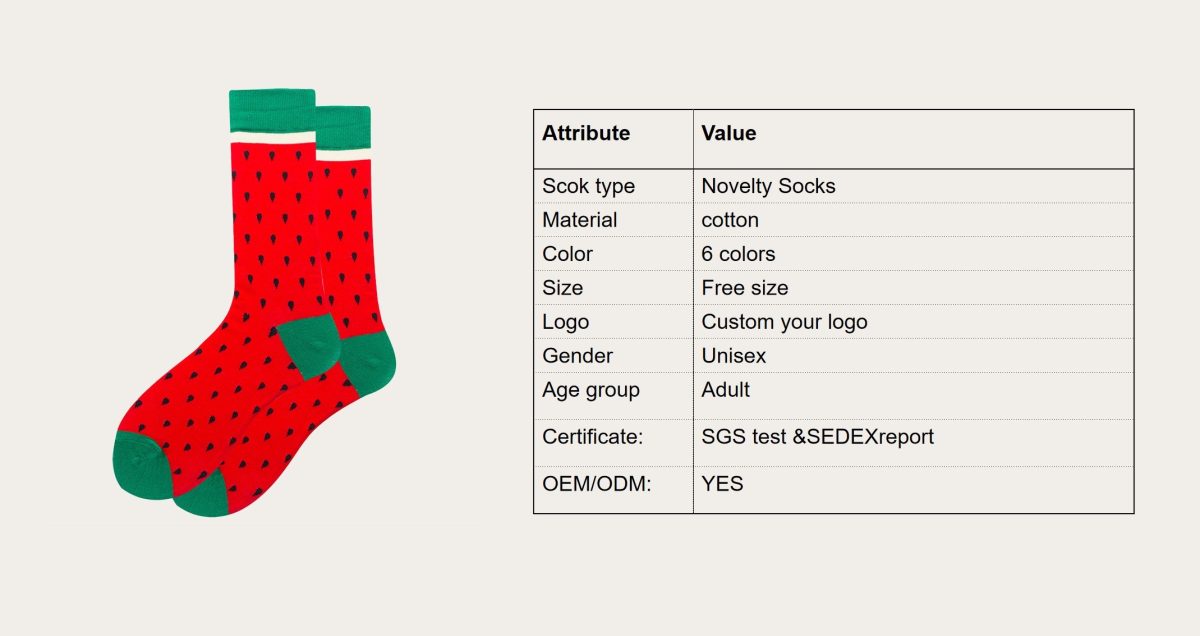The height and width of the screenshot is (636, 1200).
Task: Click the YES value for OEM/ODM
Action: (722, 485)
